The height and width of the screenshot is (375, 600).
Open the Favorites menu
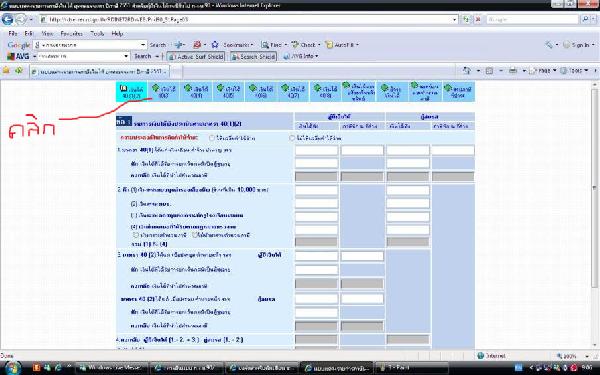pos(72,34)
